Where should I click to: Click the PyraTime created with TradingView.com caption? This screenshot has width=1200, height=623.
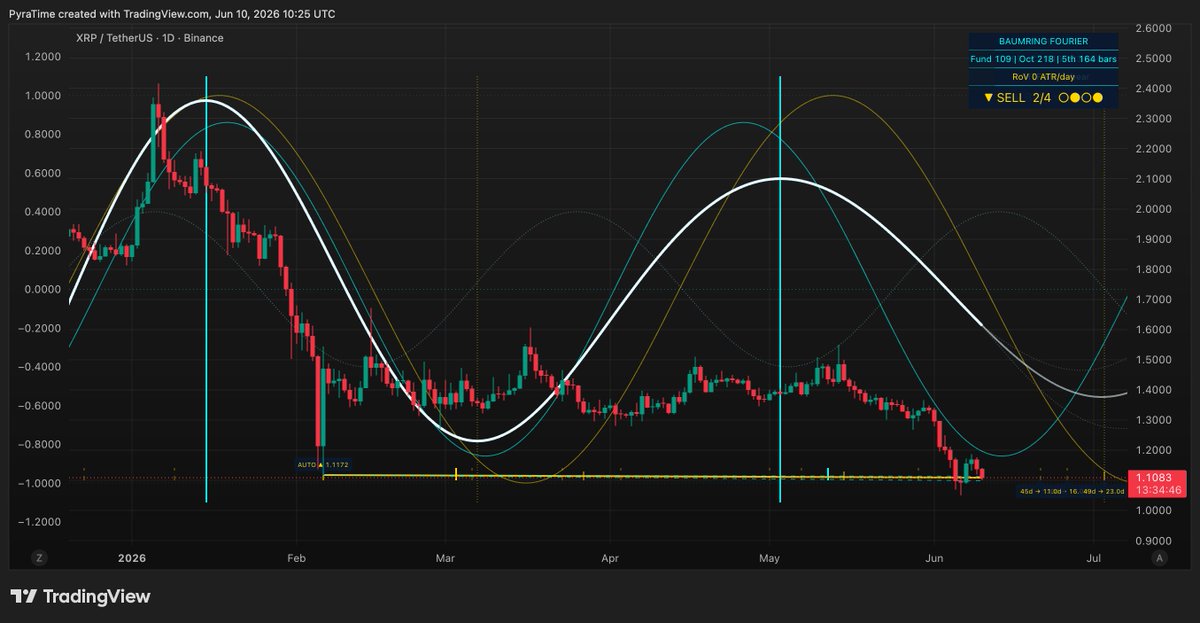coord(173,14)
